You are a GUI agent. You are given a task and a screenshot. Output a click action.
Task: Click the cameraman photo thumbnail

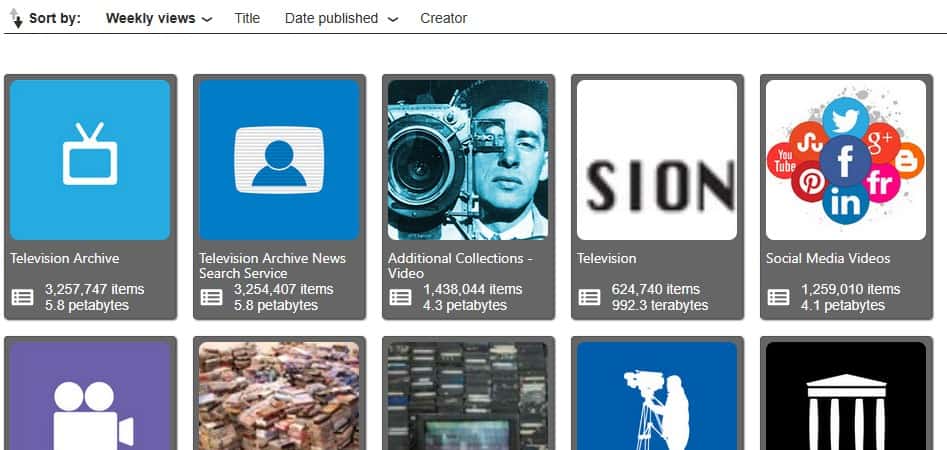(x=468, y=160)
